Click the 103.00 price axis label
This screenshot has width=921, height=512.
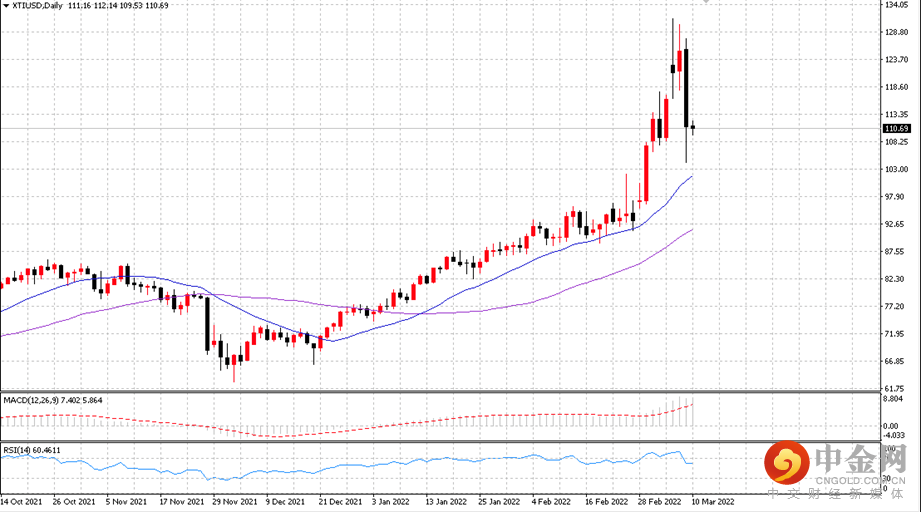click(x=896, y=169)
